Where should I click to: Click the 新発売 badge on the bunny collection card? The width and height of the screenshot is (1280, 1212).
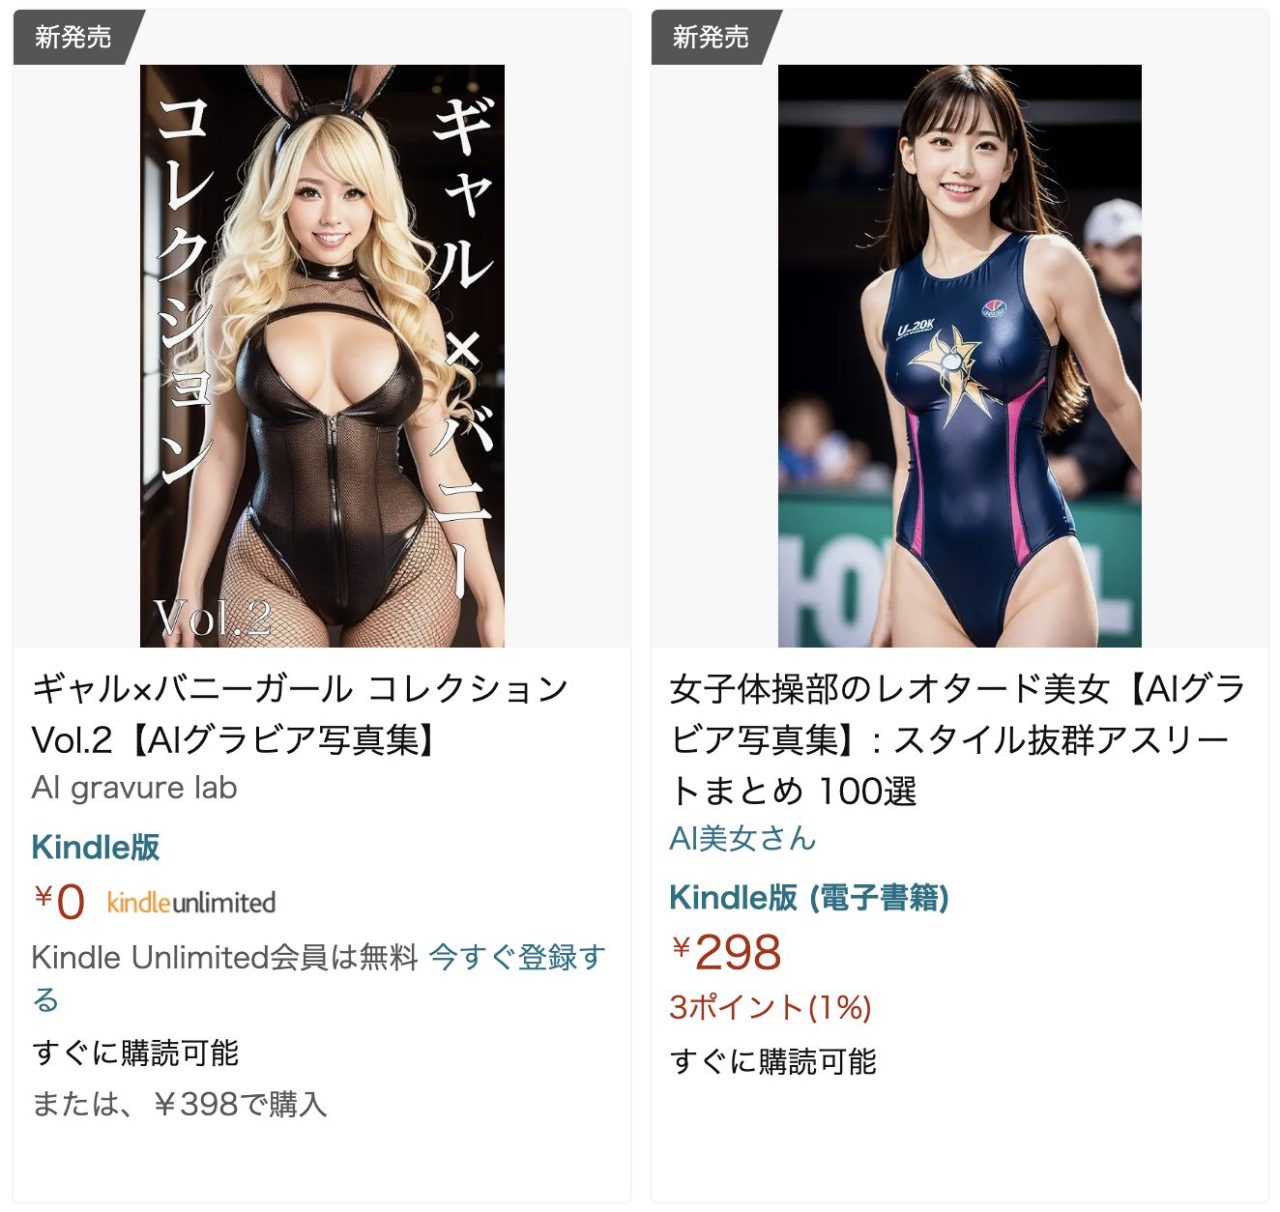point(73,37)
